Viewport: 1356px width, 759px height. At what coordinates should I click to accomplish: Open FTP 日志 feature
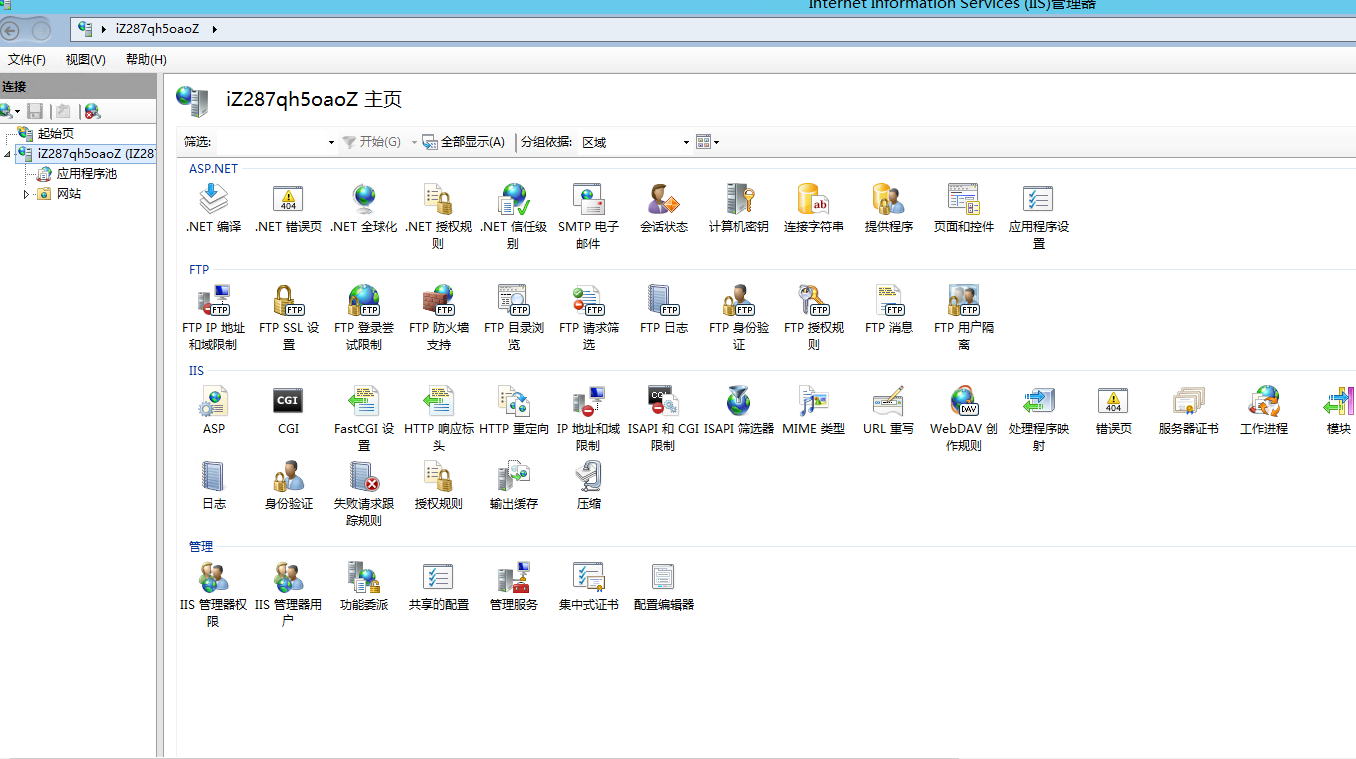(x=663, y=309)
